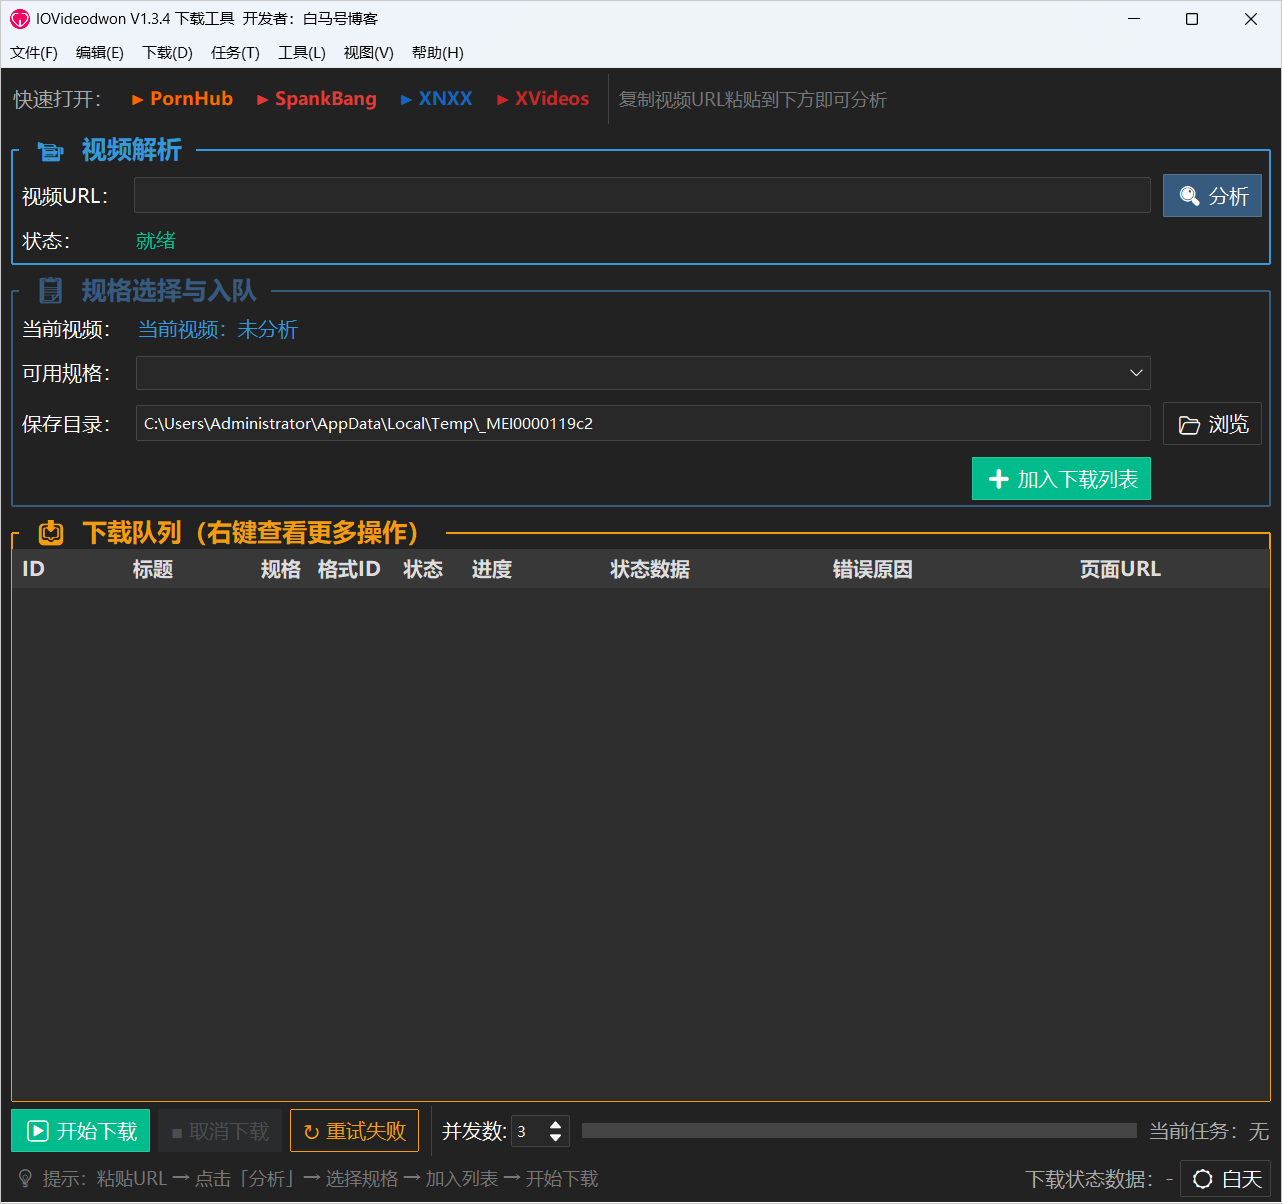Screen dimensions: 1282x1204
Task: Click the SpankBang quick-open link
Action: point(317,99)
